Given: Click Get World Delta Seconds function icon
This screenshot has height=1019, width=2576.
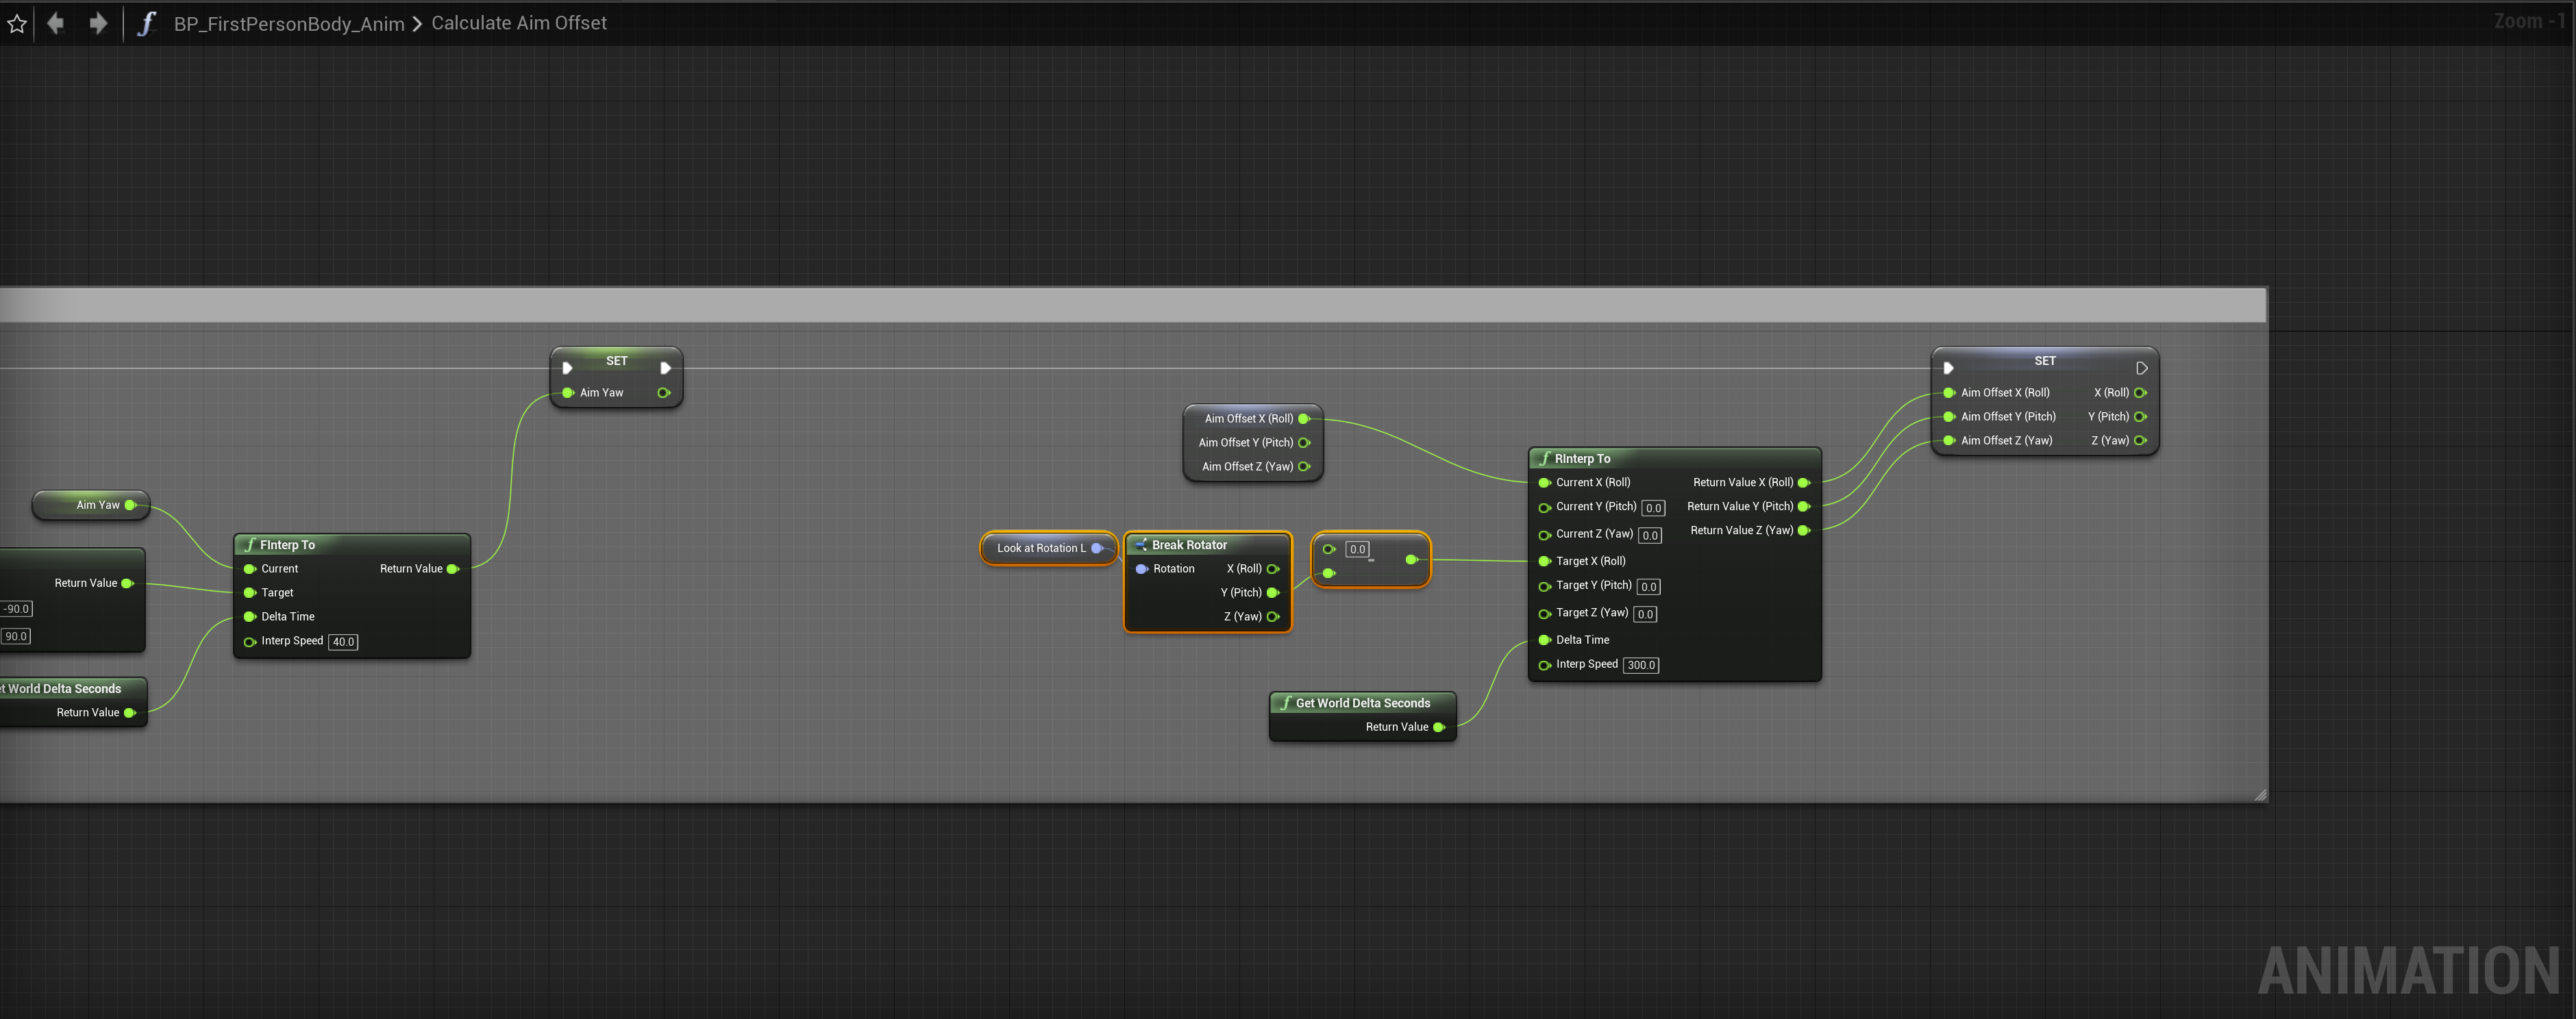Looking at the screenshot, I should tap(1286, 703).
